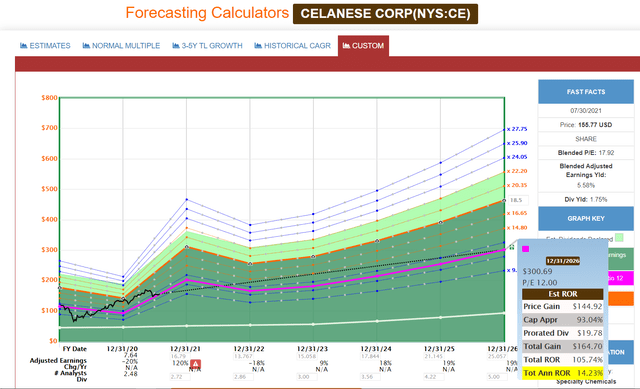Click the chart icon beside 3-5Y TL GROWTH

pyautogui.click(x=176, y=46)
